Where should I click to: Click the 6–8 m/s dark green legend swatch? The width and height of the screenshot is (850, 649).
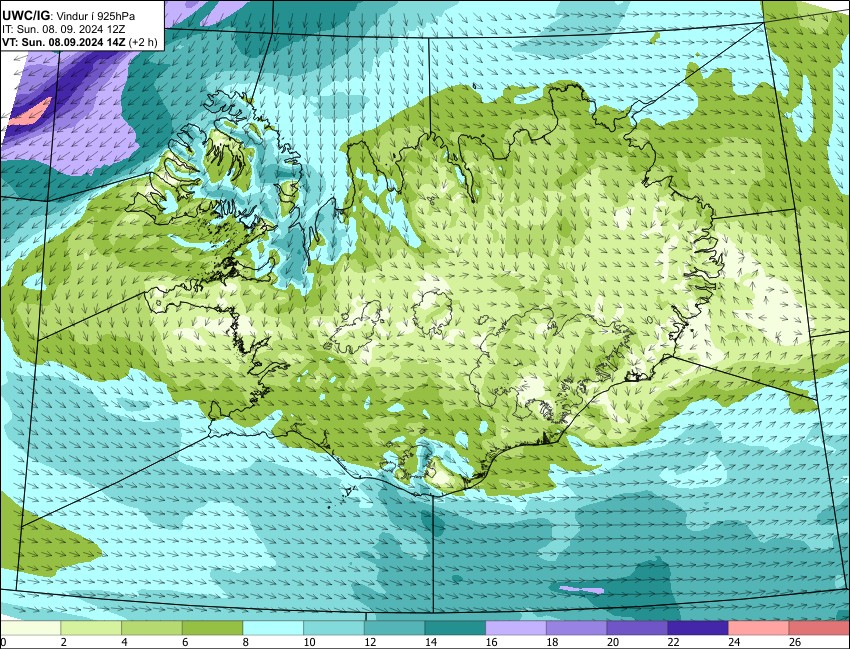coord(212,628)
